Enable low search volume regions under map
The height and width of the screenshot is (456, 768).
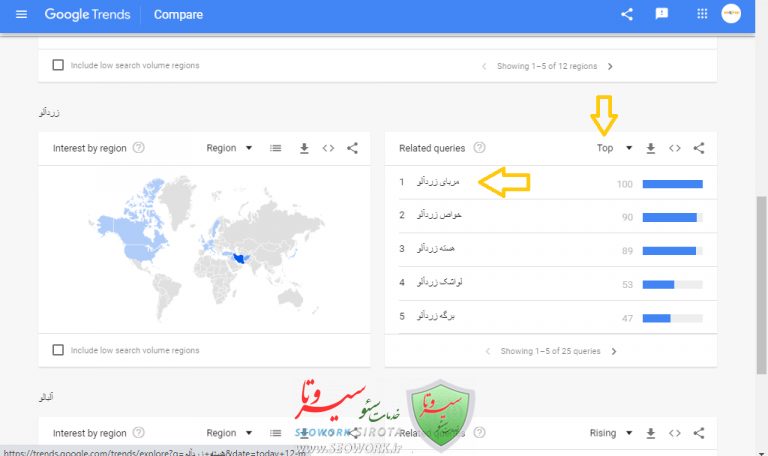click(58, 350)
